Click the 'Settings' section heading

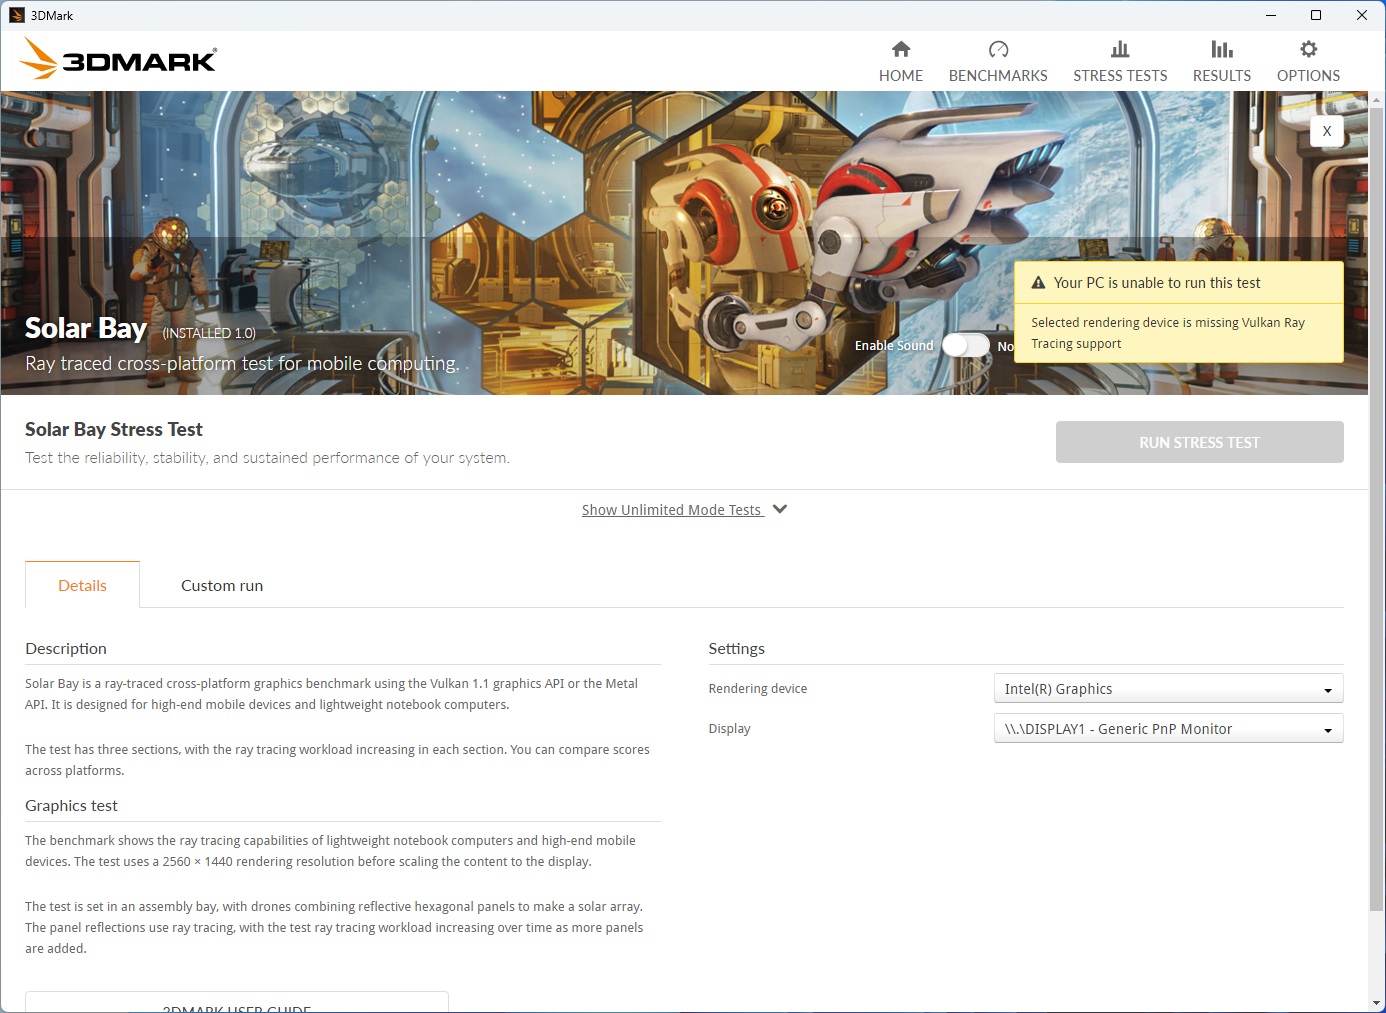point(737,648)
